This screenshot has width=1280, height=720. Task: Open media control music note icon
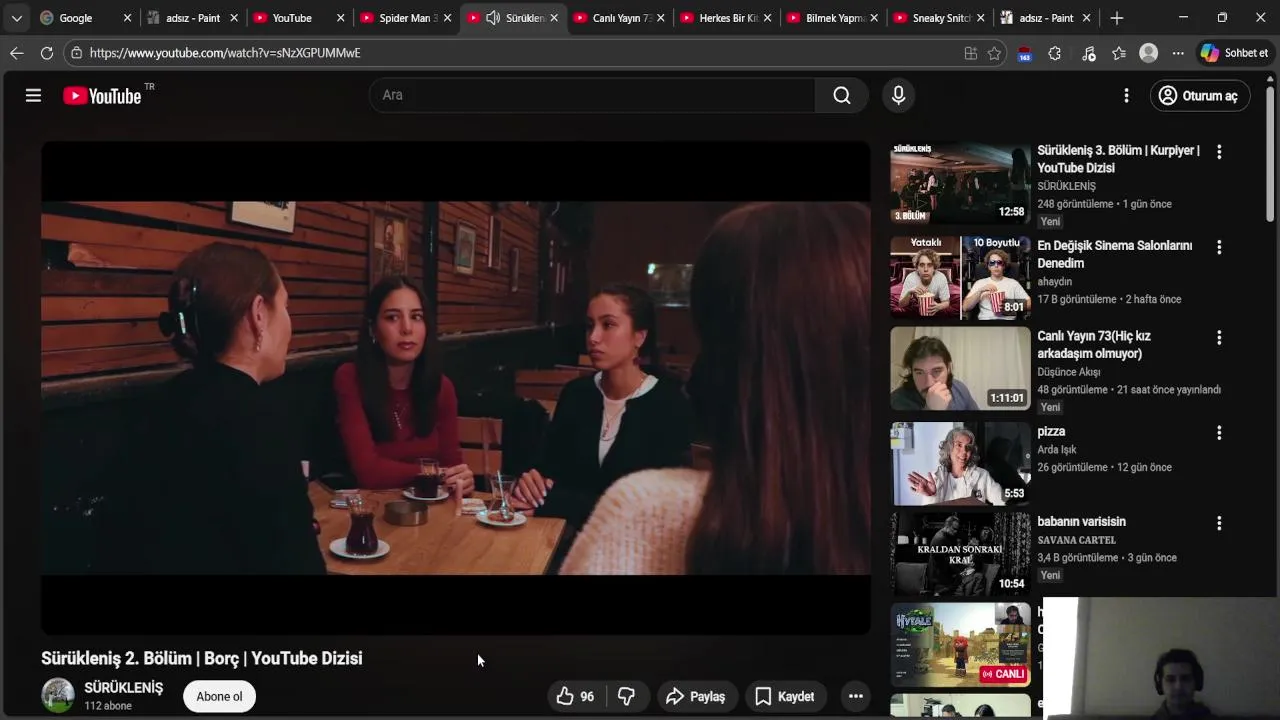(1089, 53)
